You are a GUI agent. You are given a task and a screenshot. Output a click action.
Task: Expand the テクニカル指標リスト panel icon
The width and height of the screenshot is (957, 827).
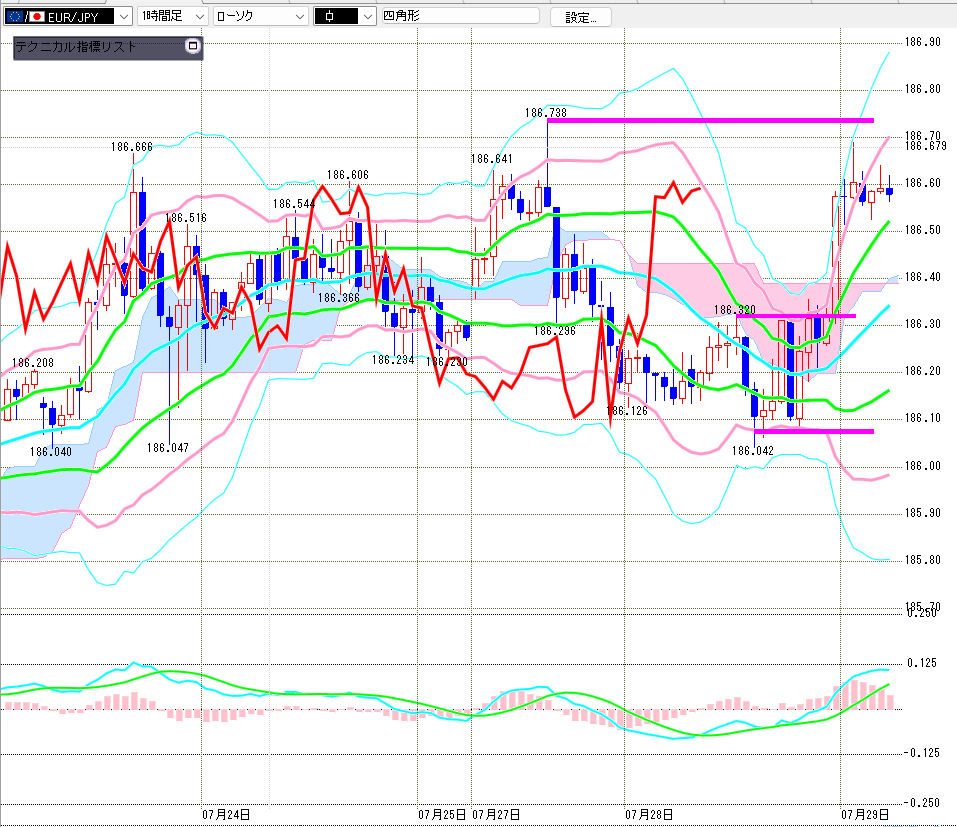[193, 46]
